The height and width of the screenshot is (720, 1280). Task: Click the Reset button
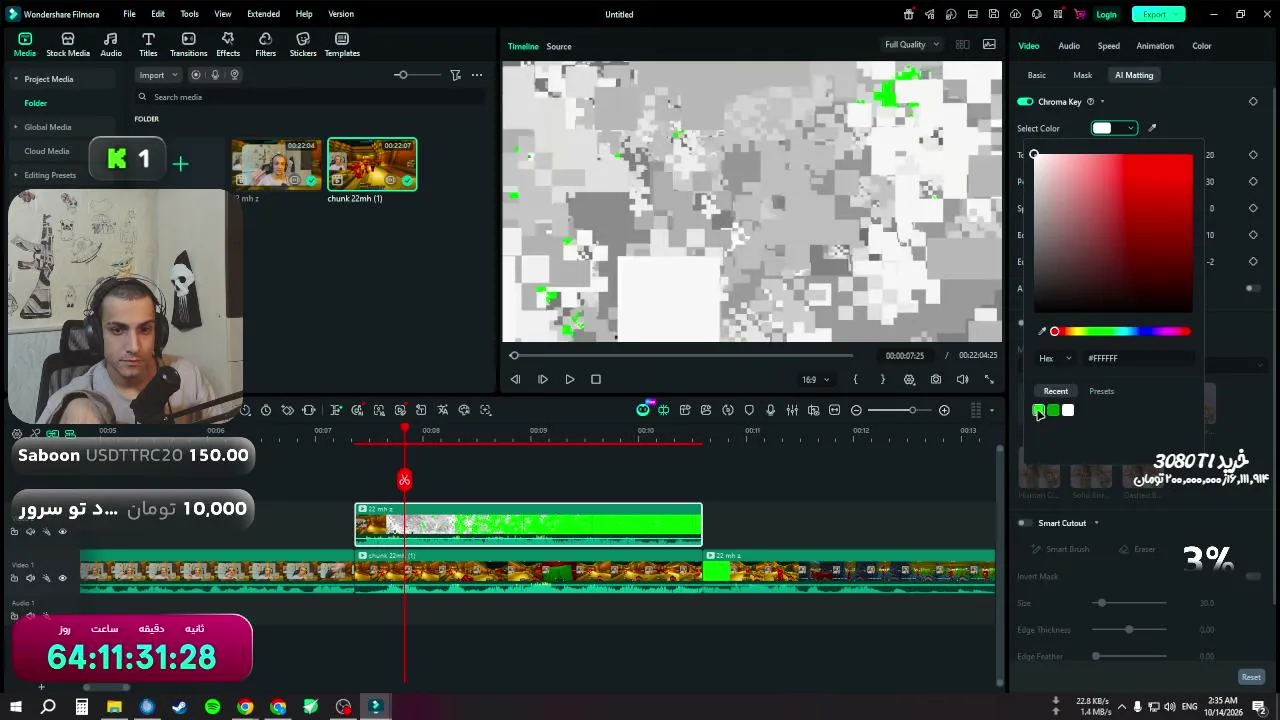(1251, 677)
